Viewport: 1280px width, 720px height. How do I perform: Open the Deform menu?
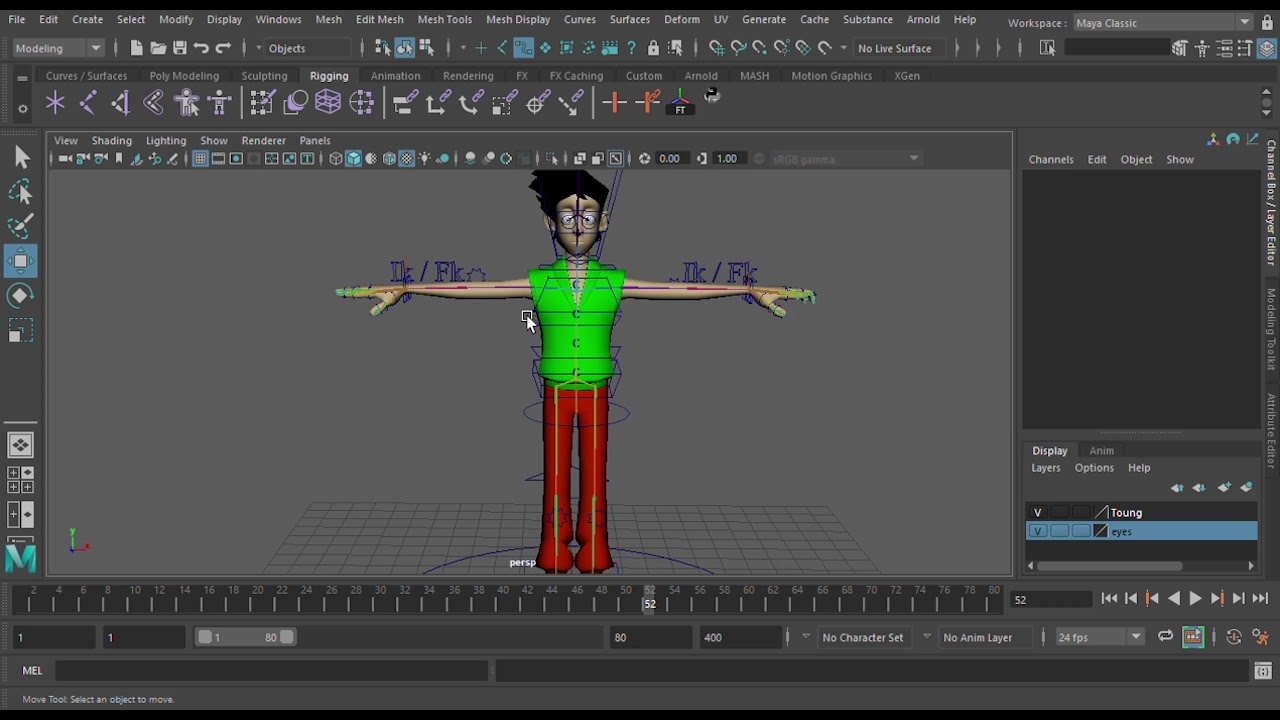[682, 19]
